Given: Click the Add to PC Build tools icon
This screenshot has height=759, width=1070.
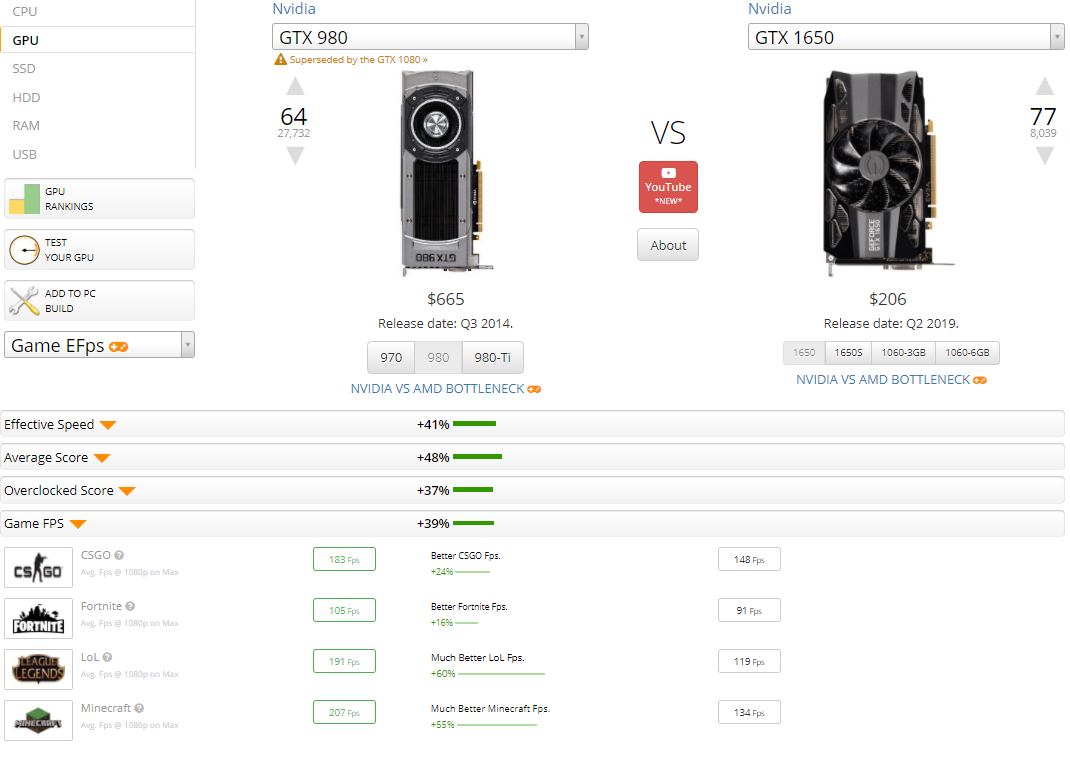Looking at the screenshot, I should (x=24, y=301).
